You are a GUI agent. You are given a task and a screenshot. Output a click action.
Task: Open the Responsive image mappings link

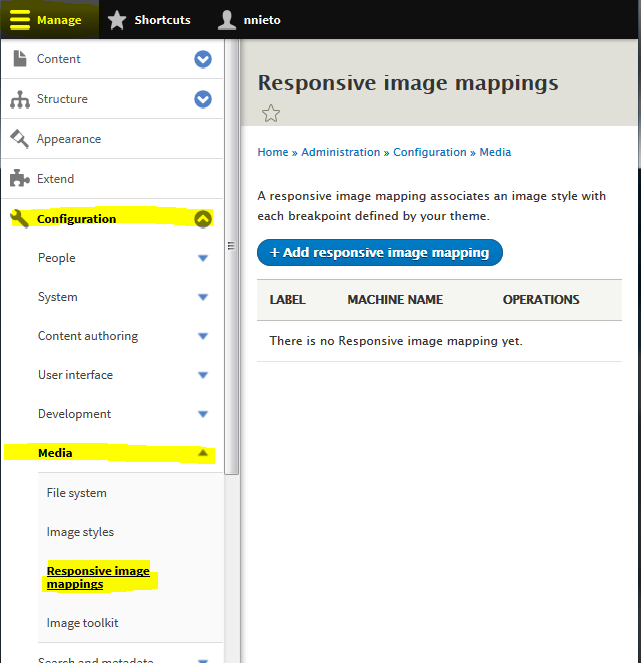pyautogui.click(x=98, y=577)
